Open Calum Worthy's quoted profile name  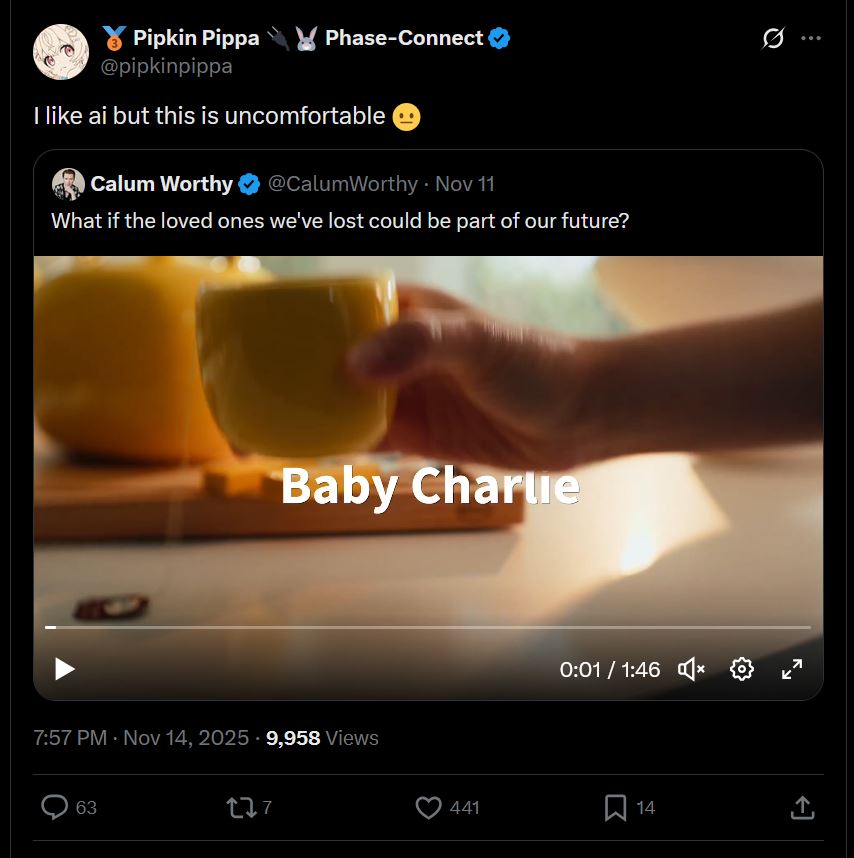pyautogui.click(x=161, y=184)
